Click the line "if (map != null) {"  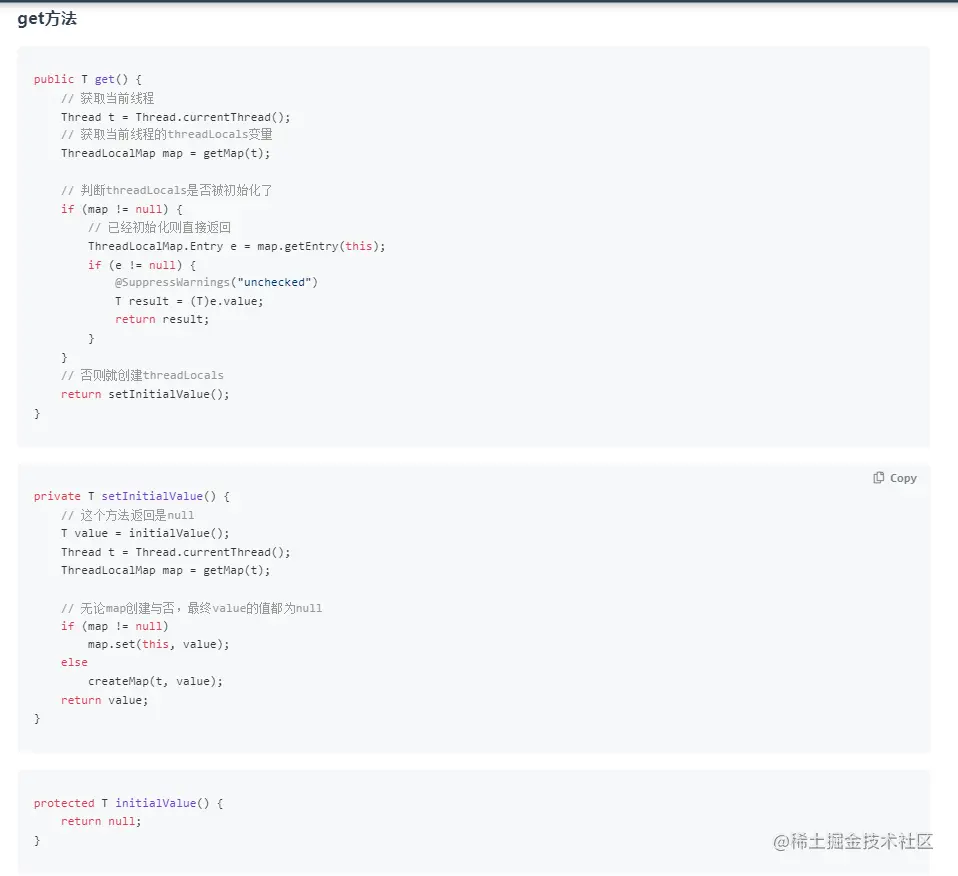point(122,210)
